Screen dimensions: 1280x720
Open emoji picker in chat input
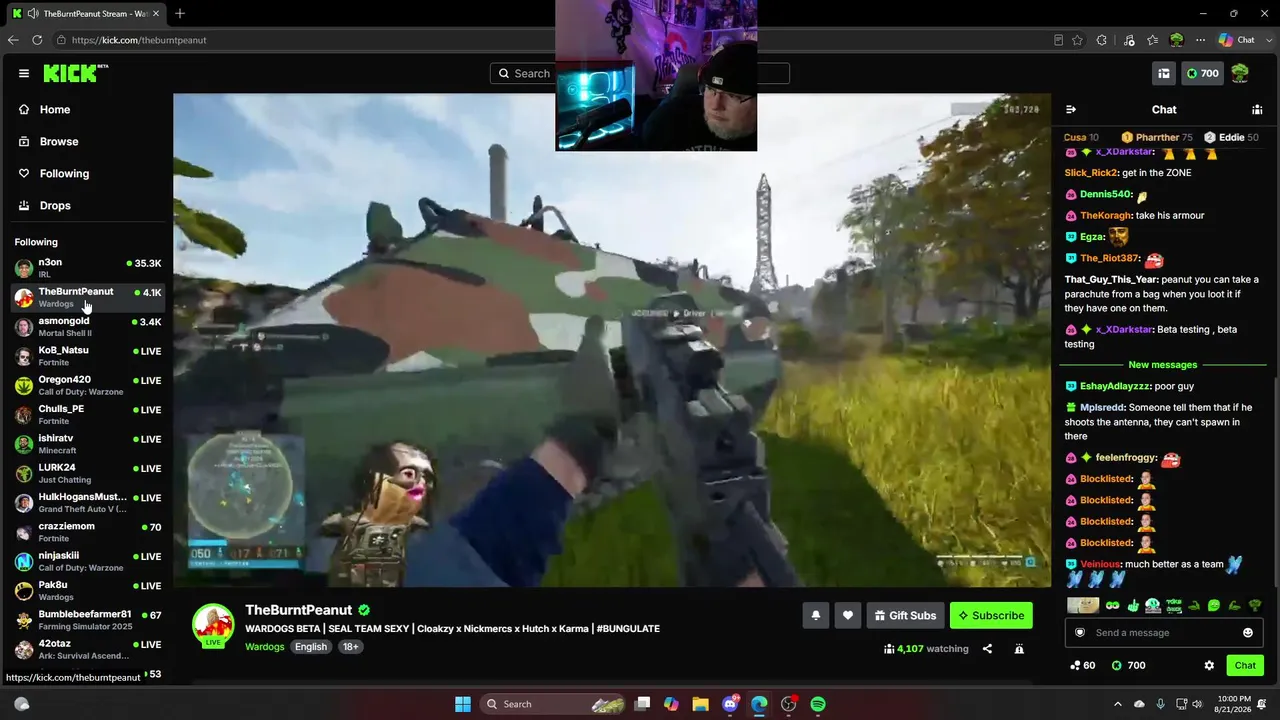point(1248,633)
